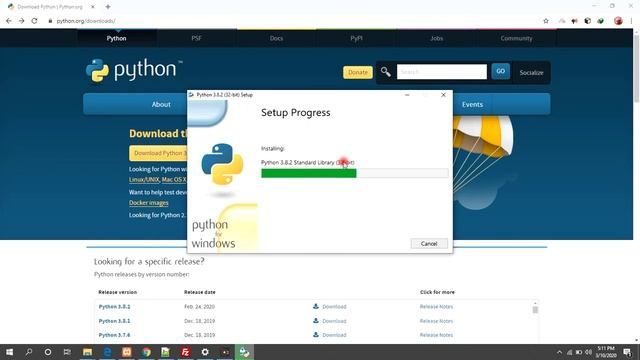Open the Python 3.8.2 release link

(114, 307)
